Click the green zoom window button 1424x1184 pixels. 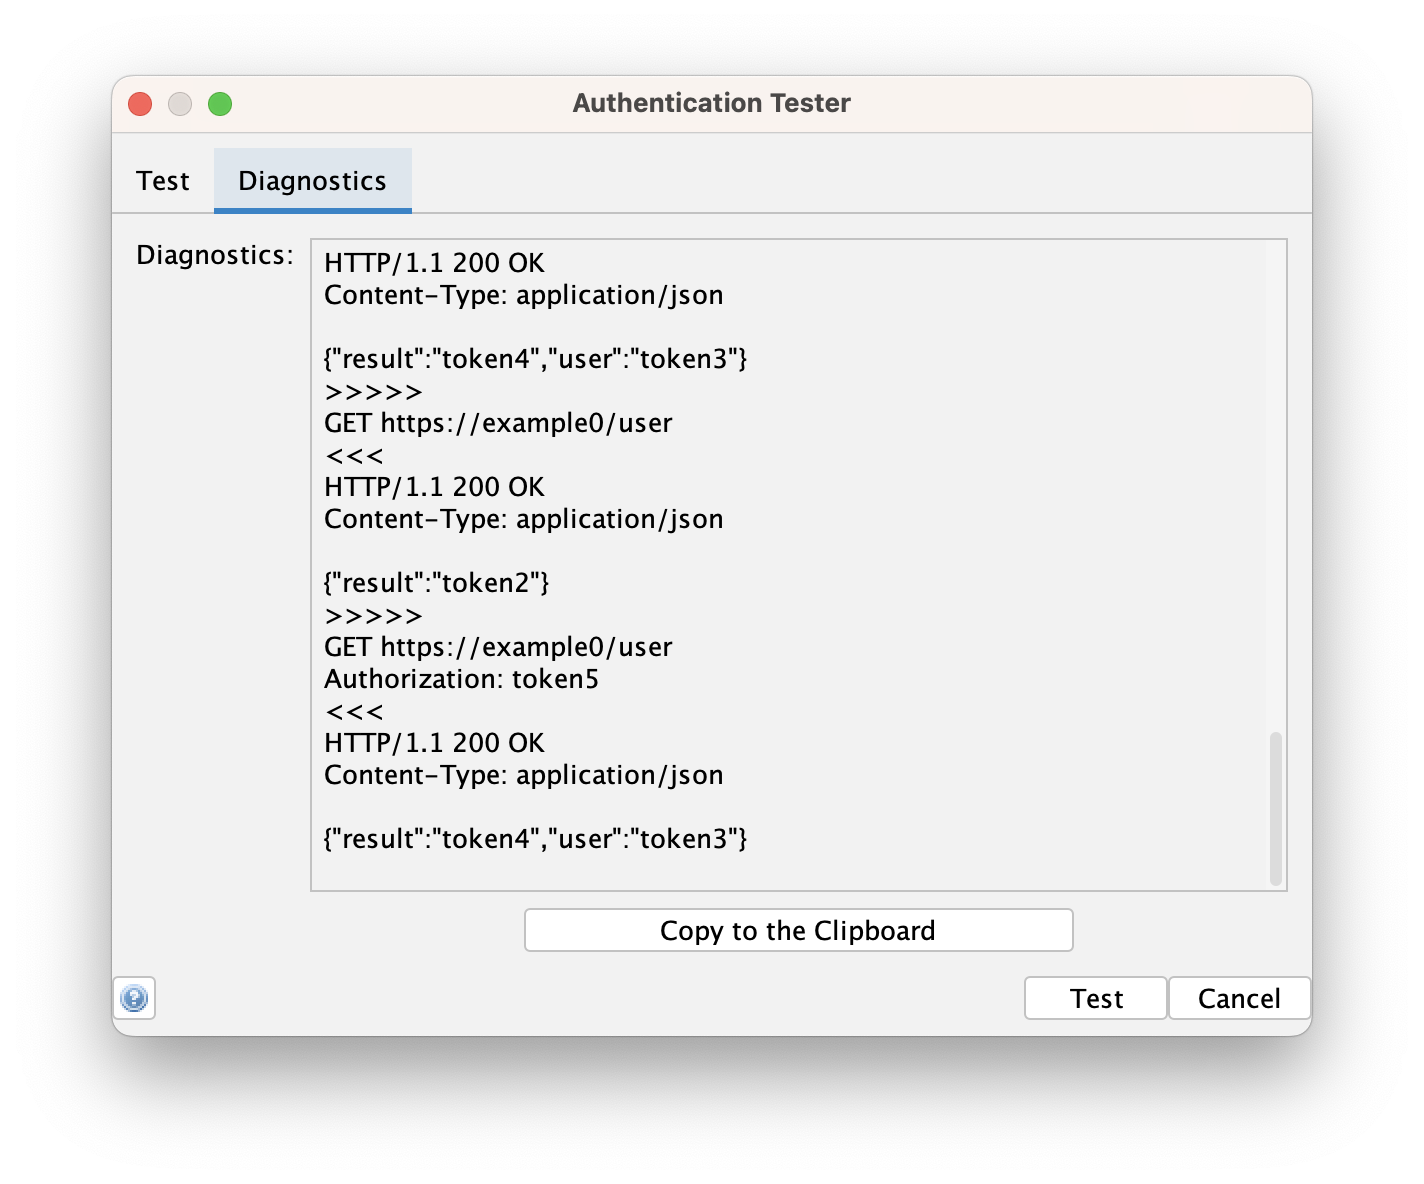point(220,103)
